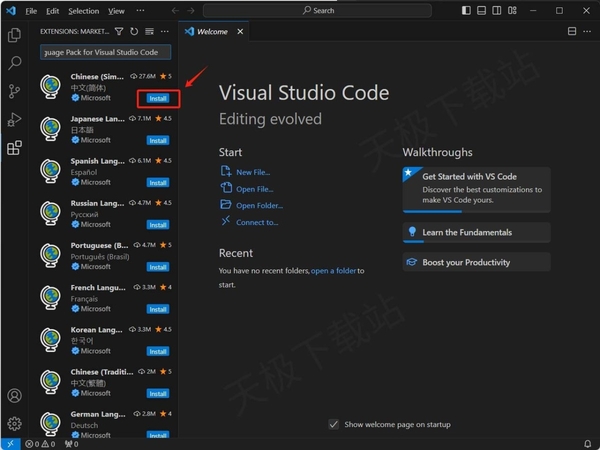Open Source Control view in activity bar

coord(14,91)
